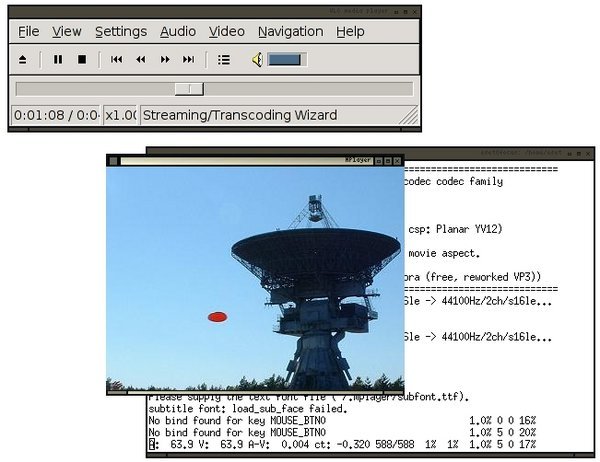
Task: Open the Video menu
Action: (227, 31)
